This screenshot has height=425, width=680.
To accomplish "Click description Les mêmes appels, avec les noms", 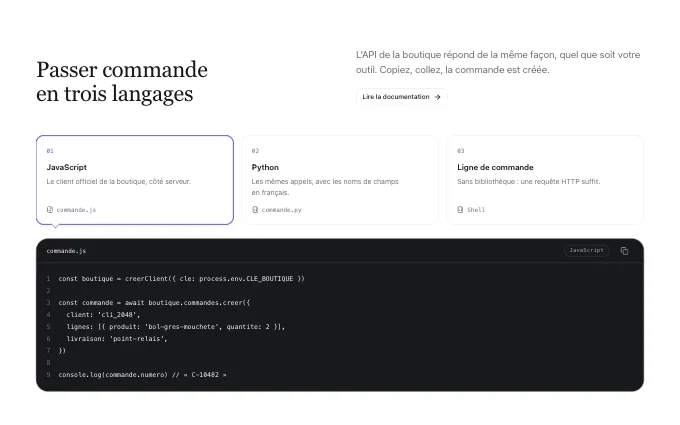I will tap(325, 187).
